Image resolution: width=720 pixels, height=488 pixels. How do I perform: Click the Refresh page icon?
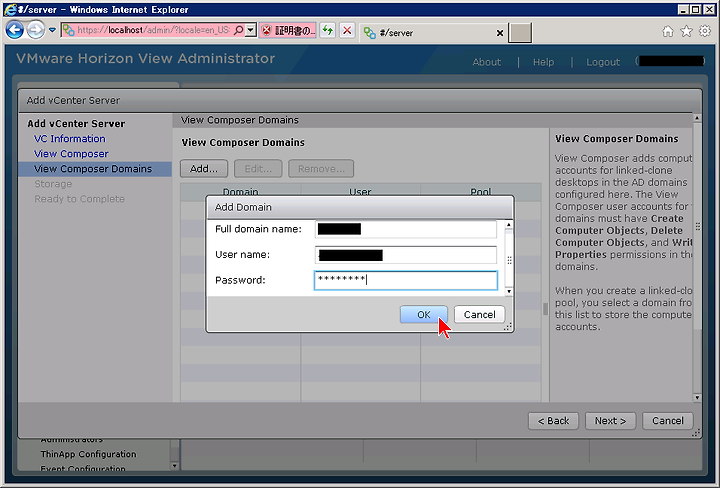click(x=327, y=31)
